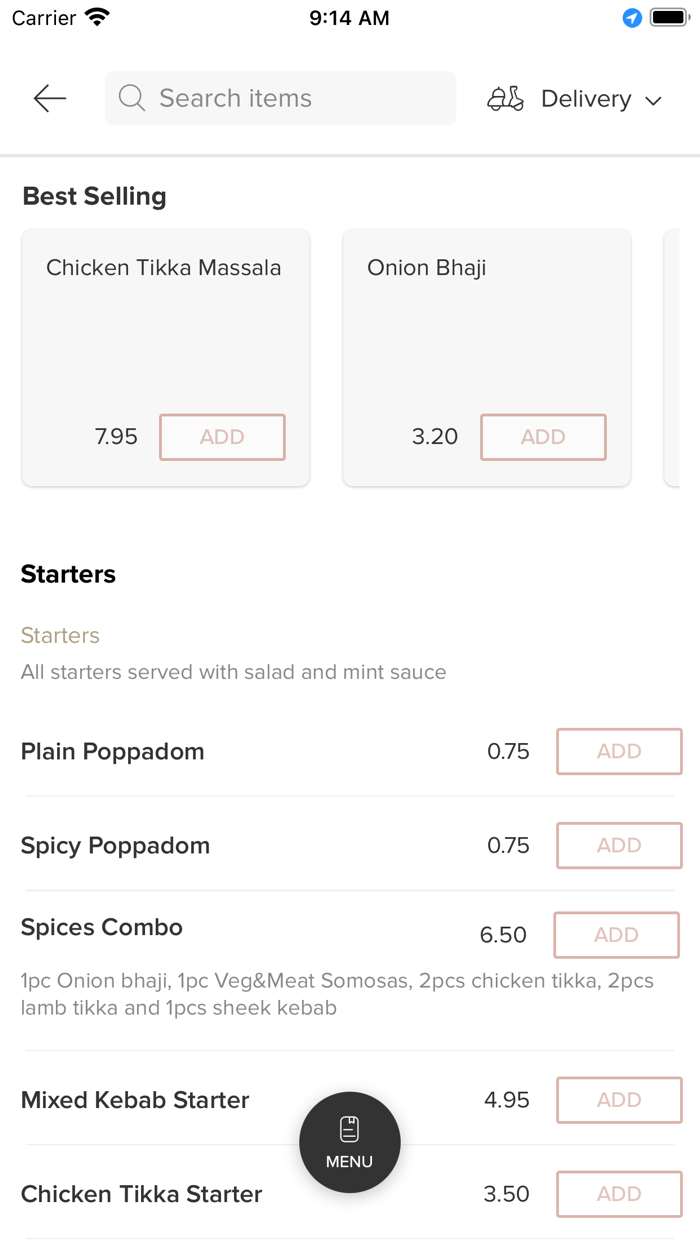
Task: Add Plain Poppadom to the cart
Action: tap(618, 751)
